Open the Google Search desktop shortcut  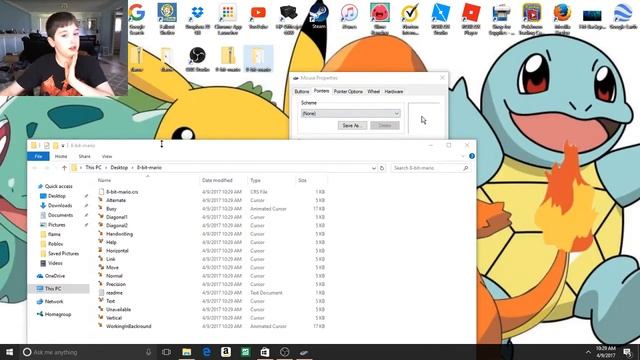(137, 18)
